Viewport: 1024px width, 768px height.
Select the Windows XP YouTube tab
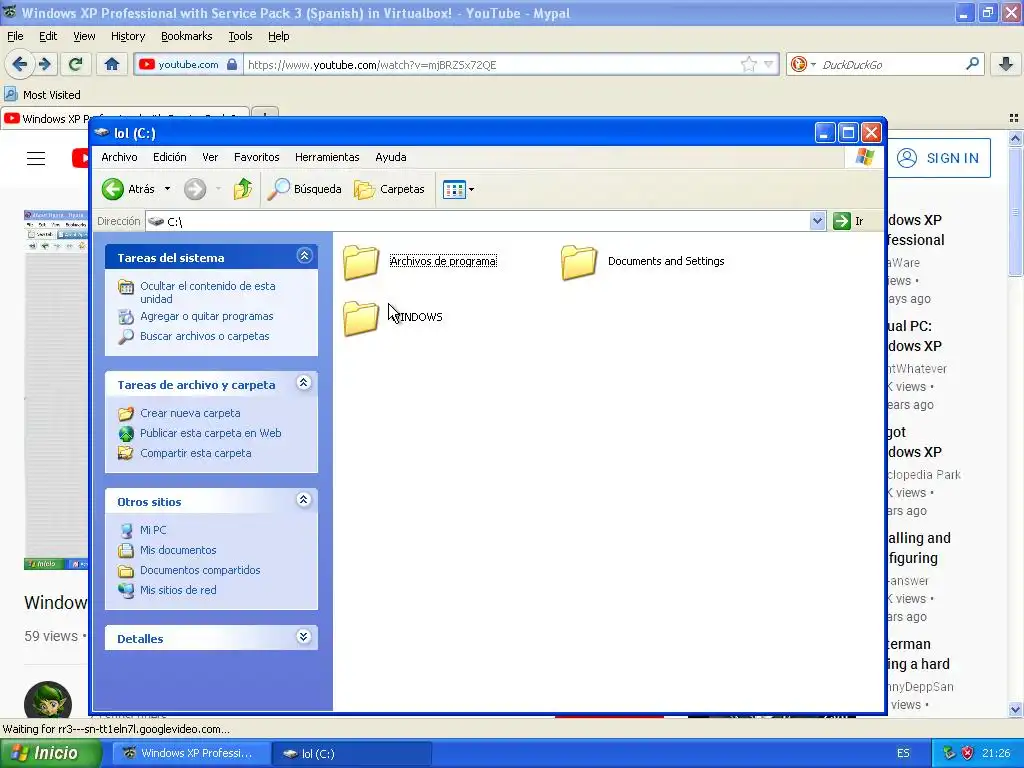tap(124, 118)
